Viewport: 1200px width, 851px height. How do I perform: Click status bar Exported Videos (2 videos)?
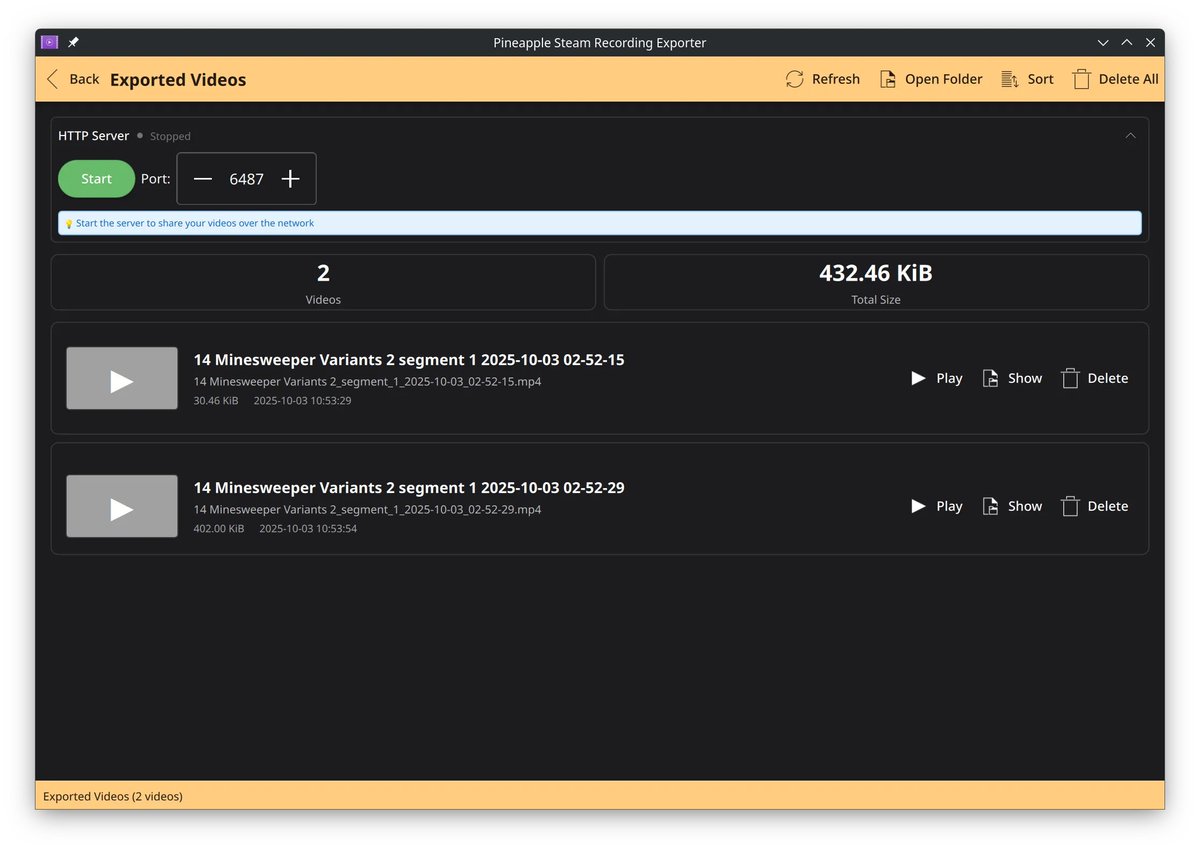(x=113, y=796)
